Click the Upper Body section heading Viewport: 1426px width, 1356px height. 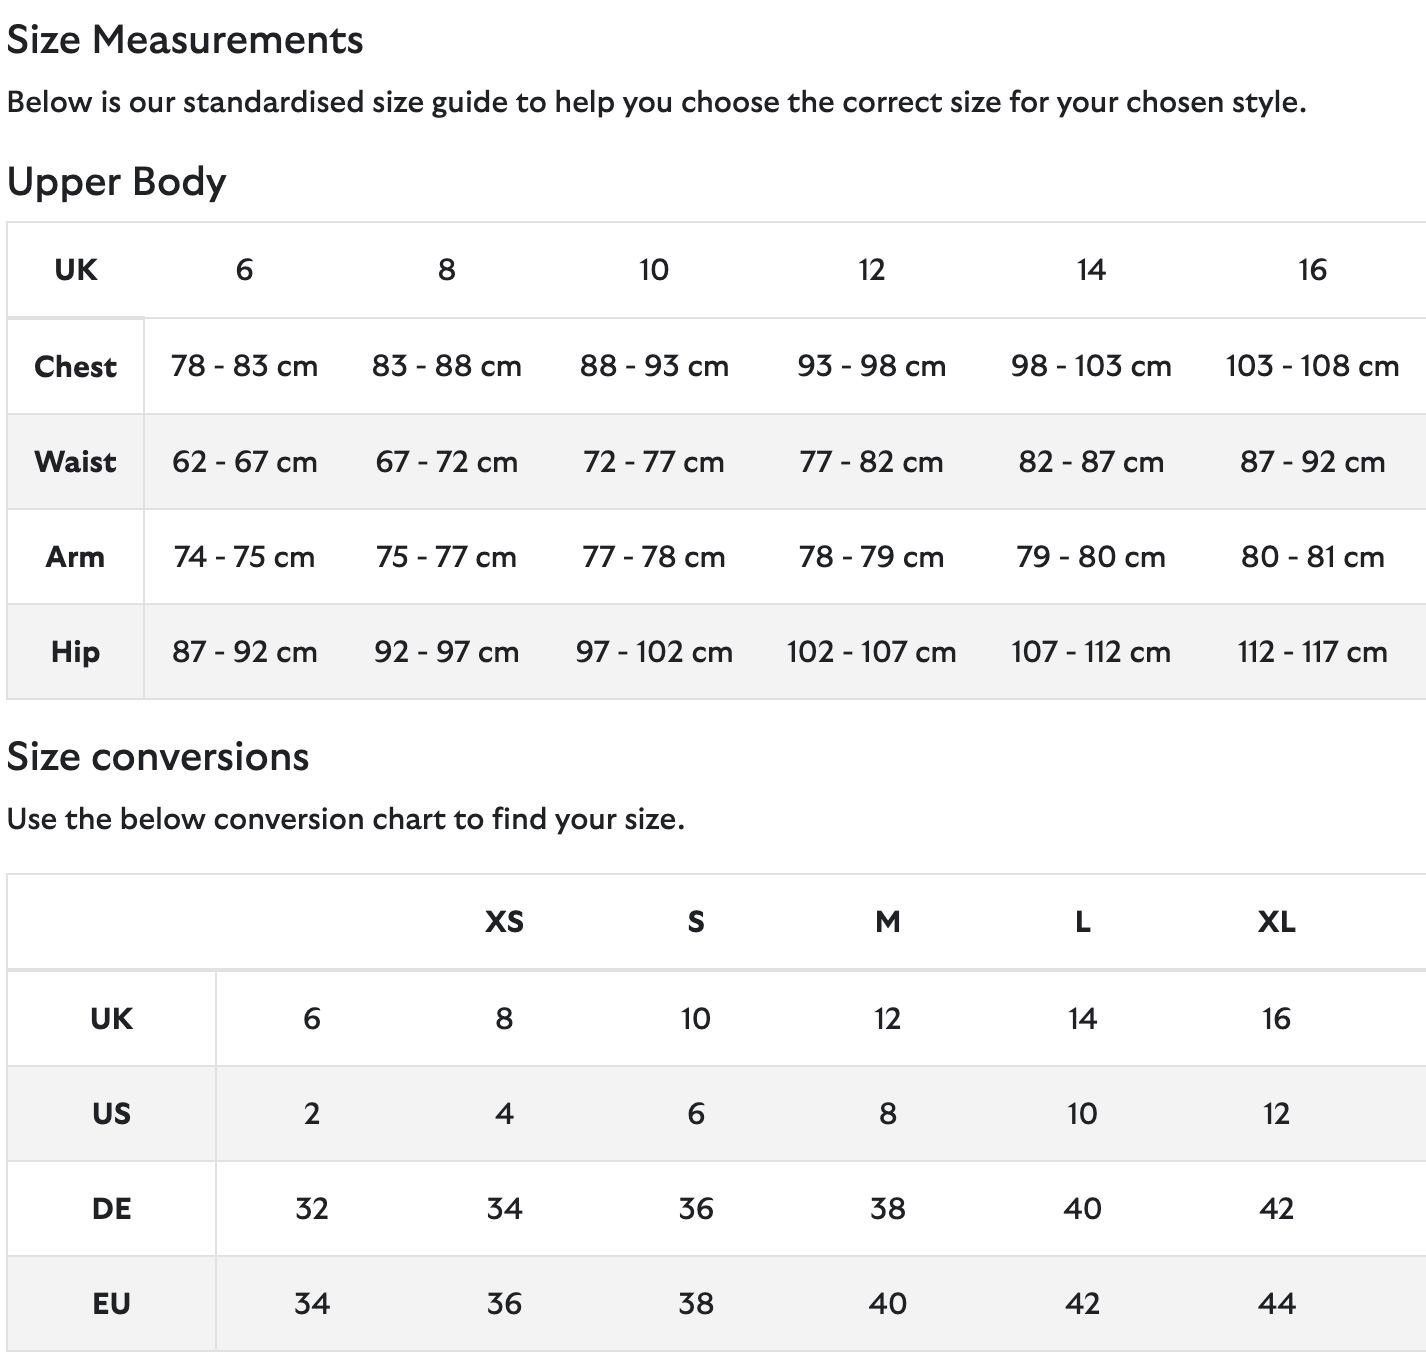(x=117, y=183)
